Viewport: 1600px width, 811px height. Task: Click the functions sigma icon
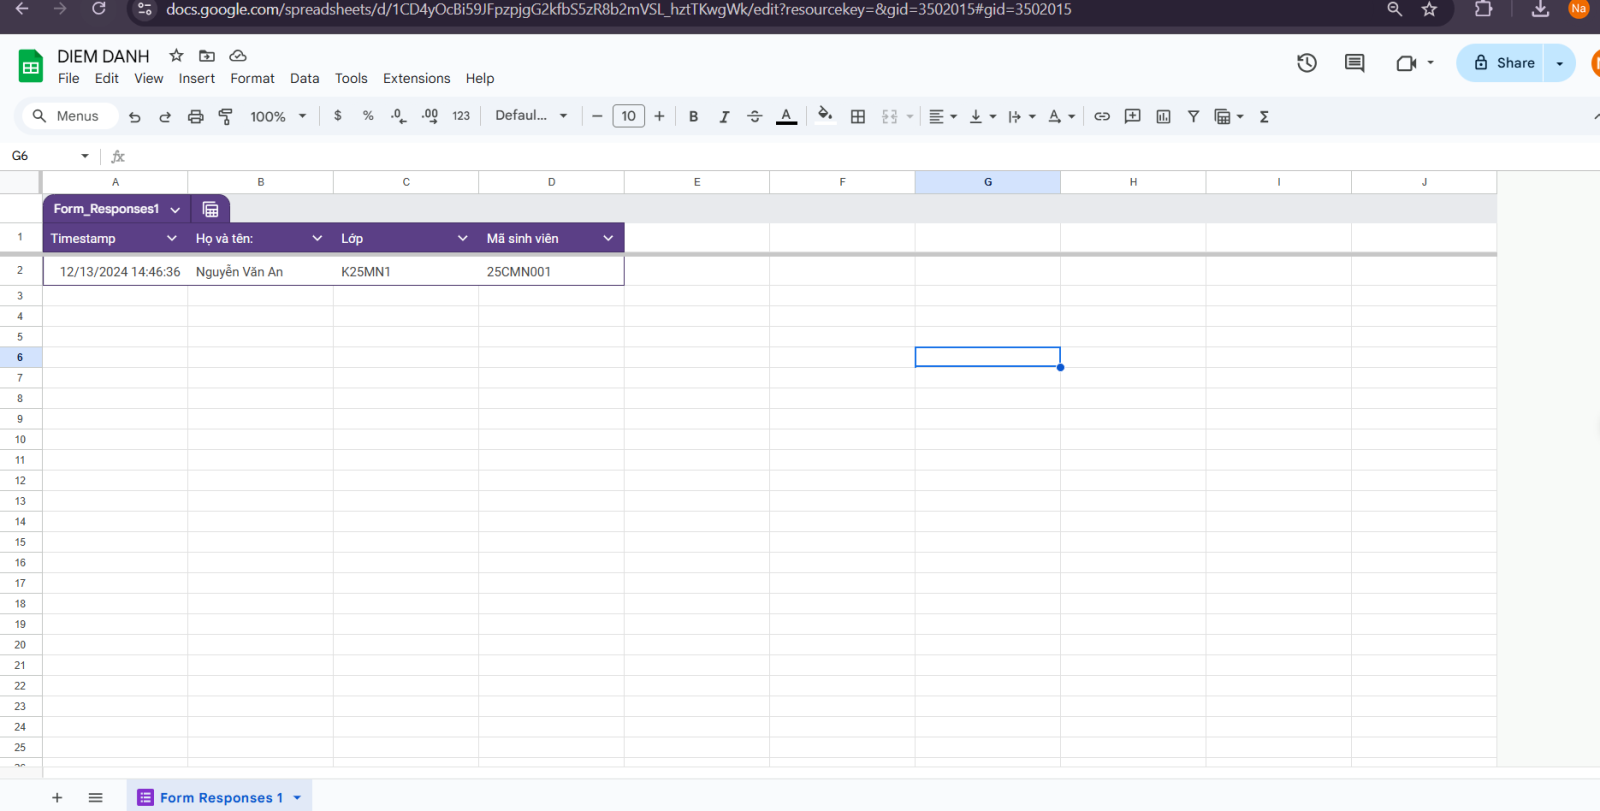(1264, 117)
